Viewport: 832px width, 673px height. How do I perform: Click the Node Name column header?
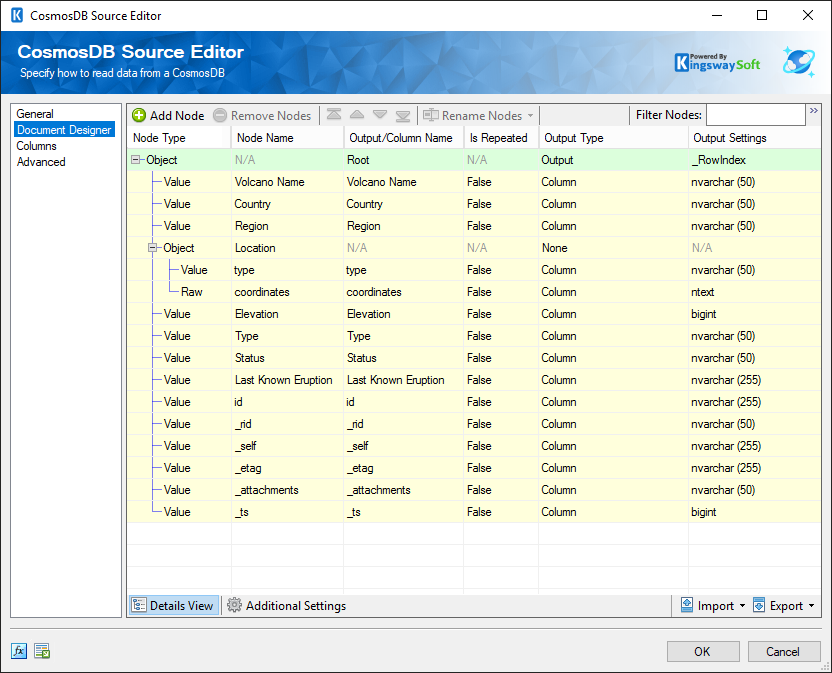click(287, 137)
